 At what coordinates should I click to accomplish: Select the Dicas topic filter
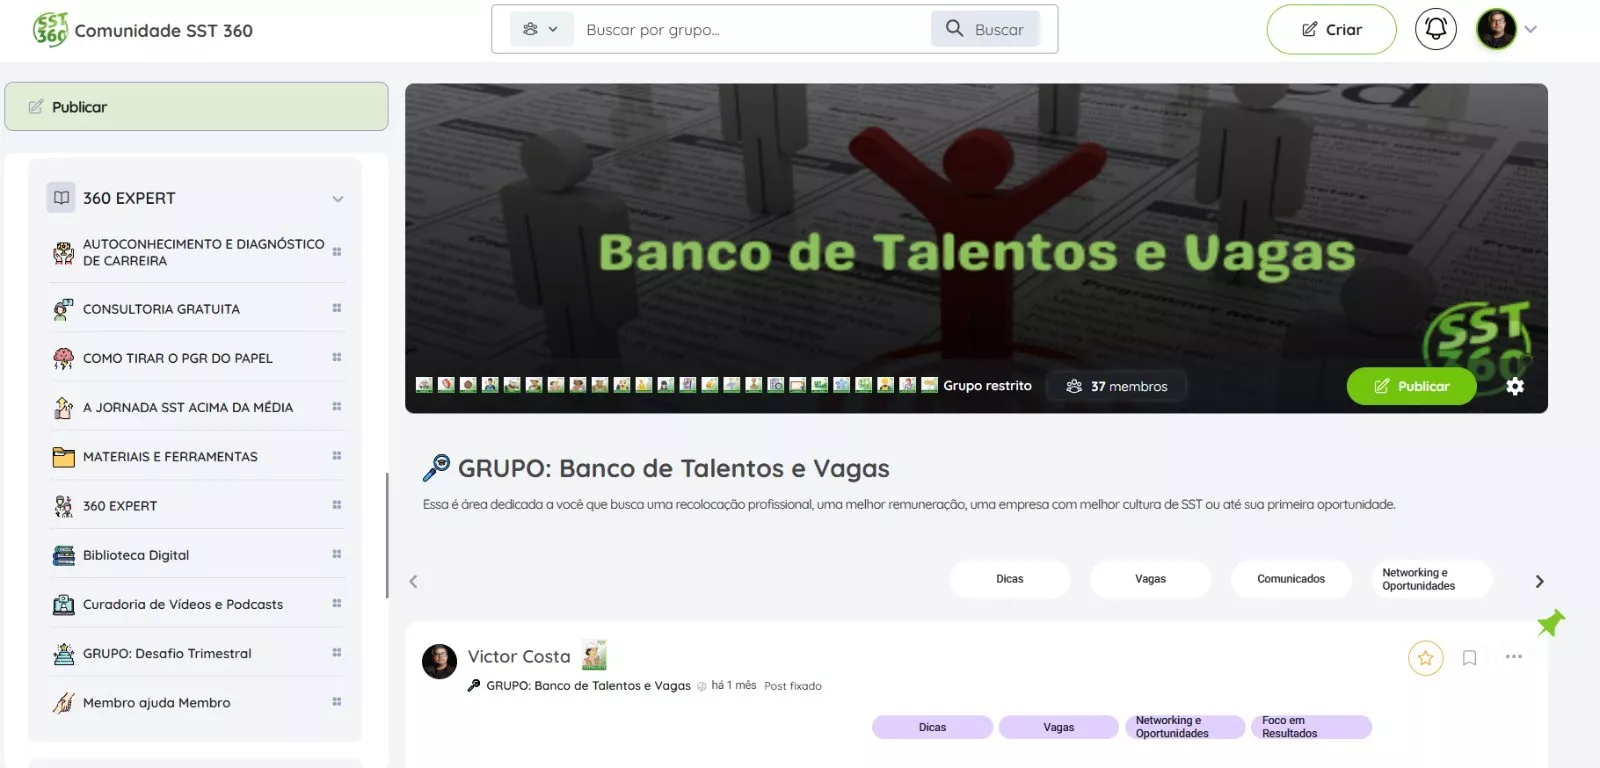tap(1010, 579)
